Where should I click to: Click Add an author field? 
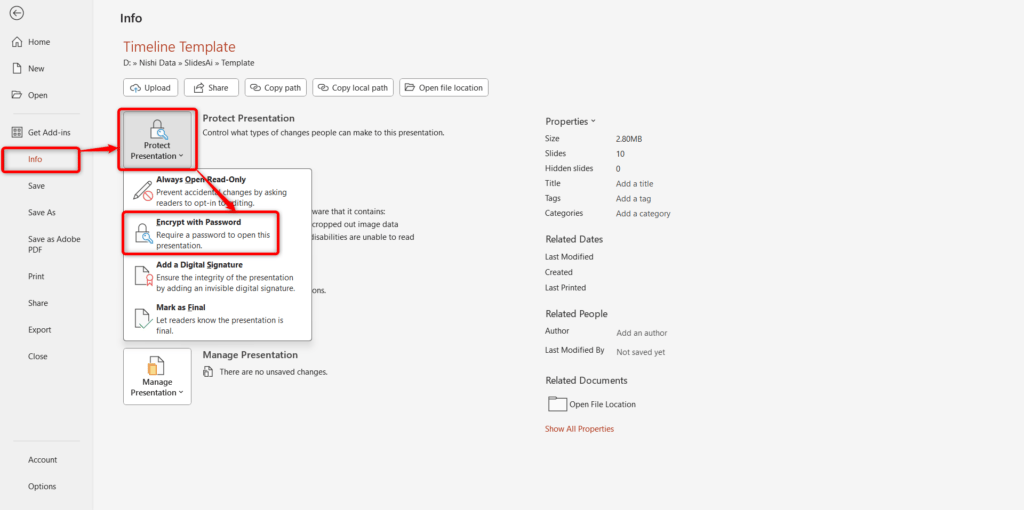pos(641,333)
